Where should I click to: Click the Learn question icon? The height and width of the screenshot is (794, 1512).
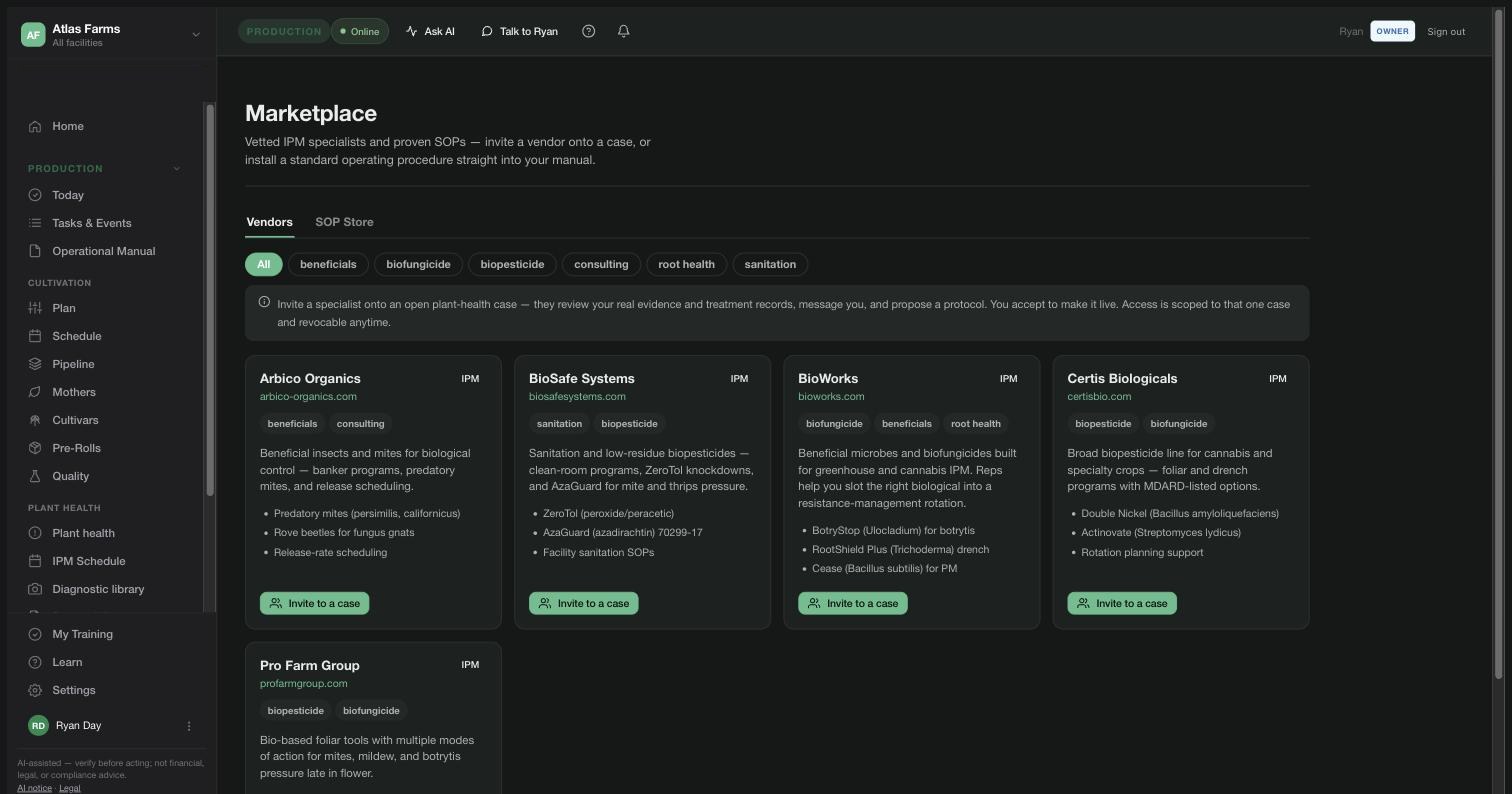tap(35, 662)
